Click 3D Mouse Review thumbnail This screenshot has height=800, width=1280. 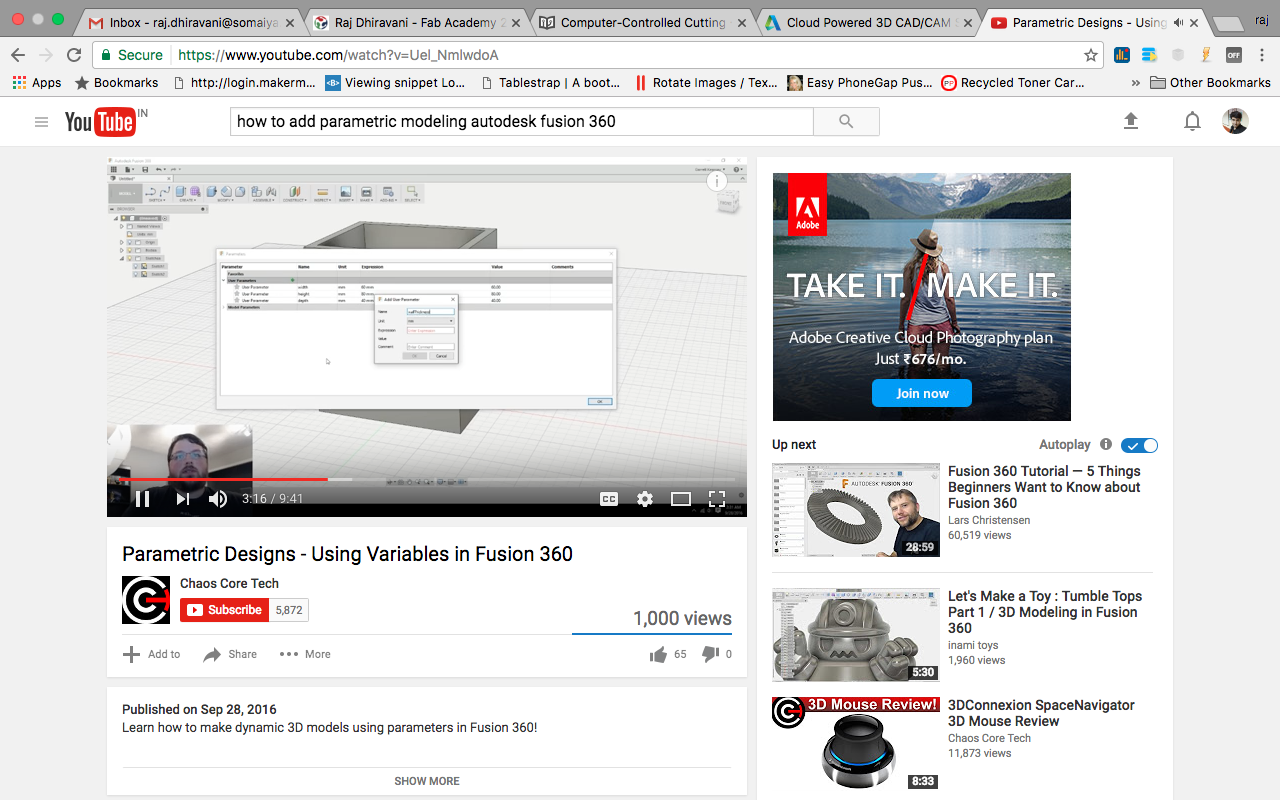(x=856, y=744)
